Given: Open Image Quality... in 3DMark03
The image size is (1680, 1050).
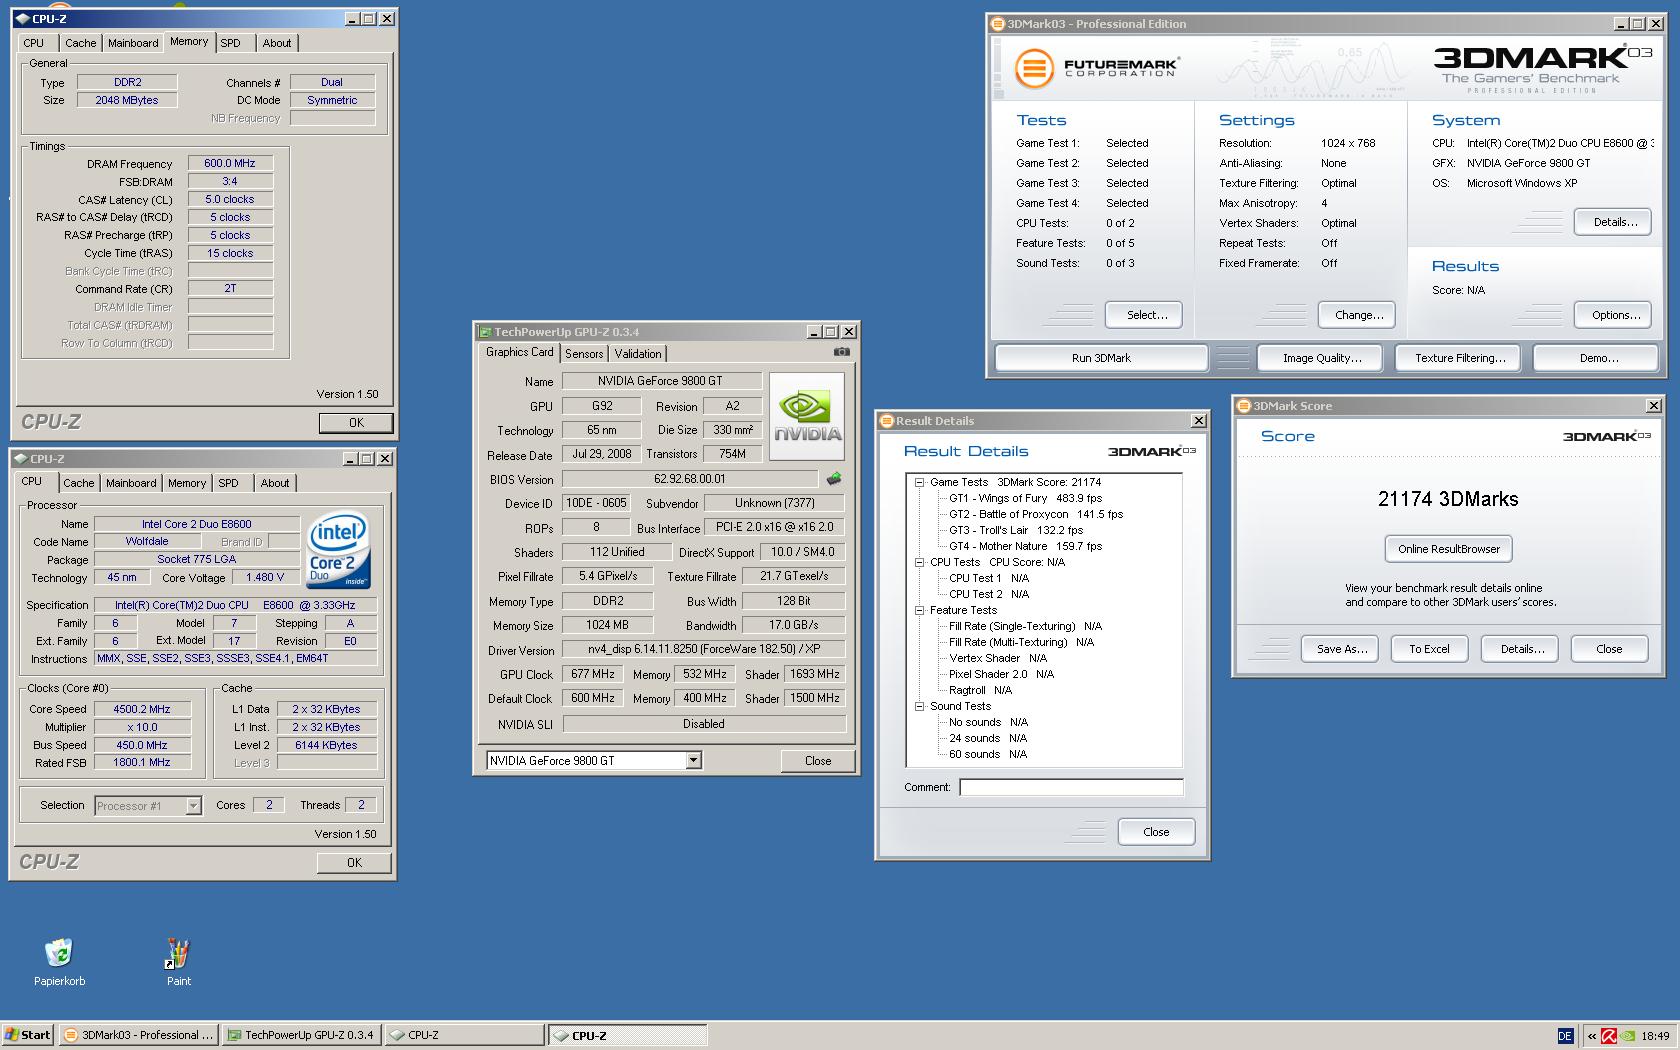Looking at the screenshot, I should [x=1321, y=358].
